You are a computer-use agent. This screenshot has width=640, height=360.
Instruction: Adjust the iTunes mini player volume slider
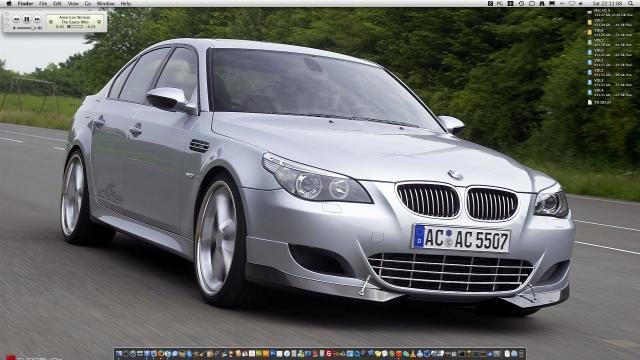click(x=27, y=28)
